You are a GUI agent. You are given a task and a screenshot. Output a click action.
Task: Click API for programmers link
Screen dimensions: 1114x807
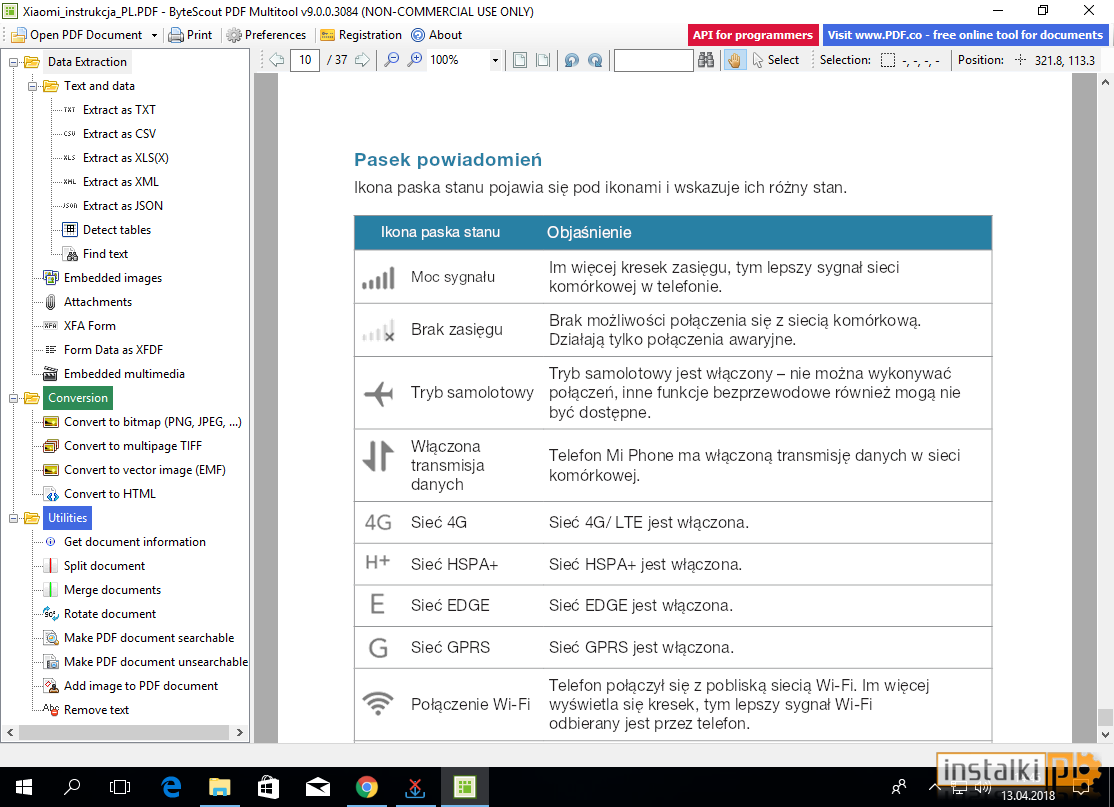click(x=752, y=35)
